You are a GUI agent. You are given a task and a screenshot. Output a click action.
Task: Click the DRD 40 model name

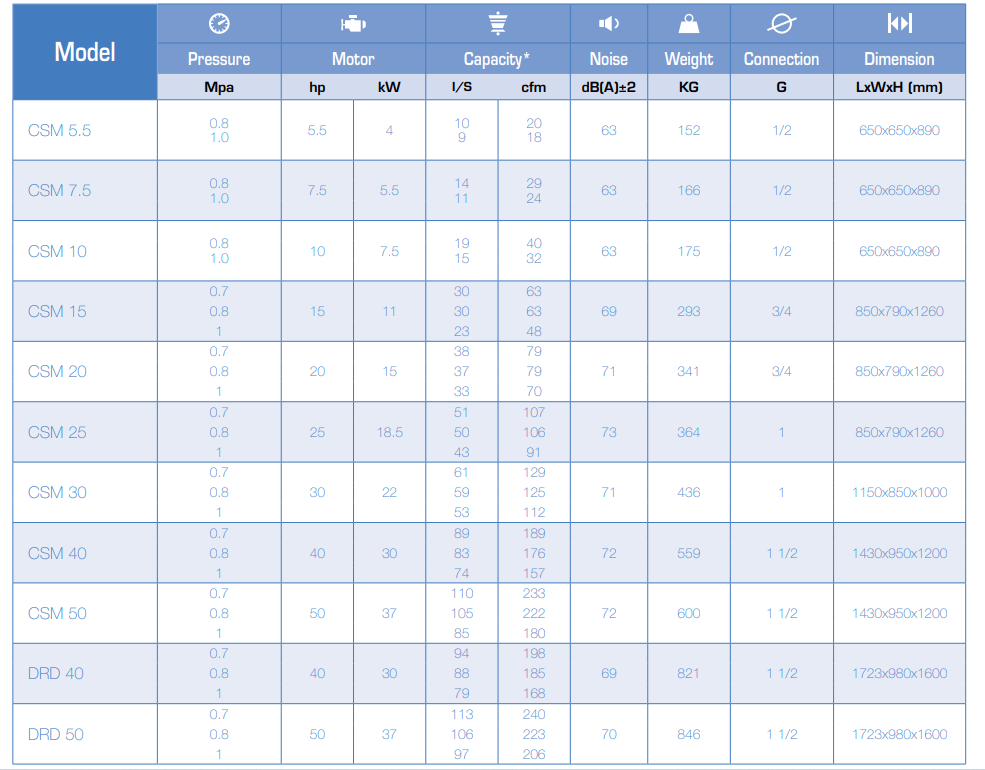coord(56,673)
